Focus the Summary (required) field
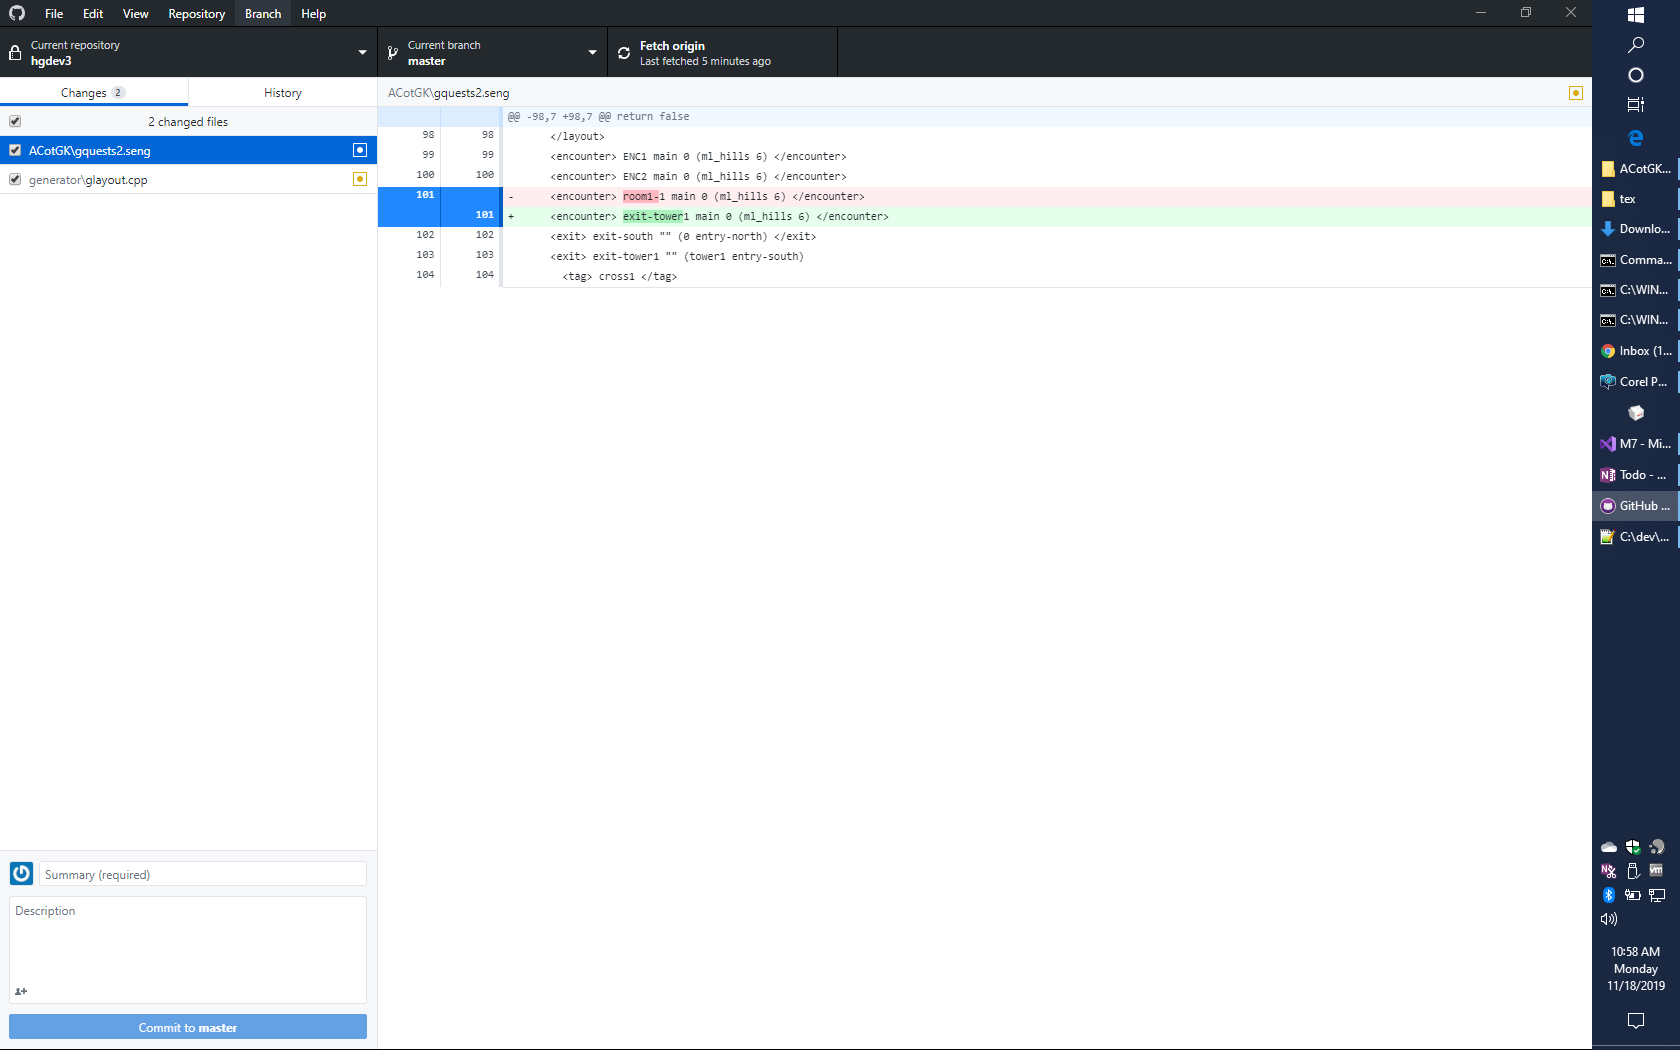Image resolution: width=1680 pixels, height=1050 pixels. 202,874
